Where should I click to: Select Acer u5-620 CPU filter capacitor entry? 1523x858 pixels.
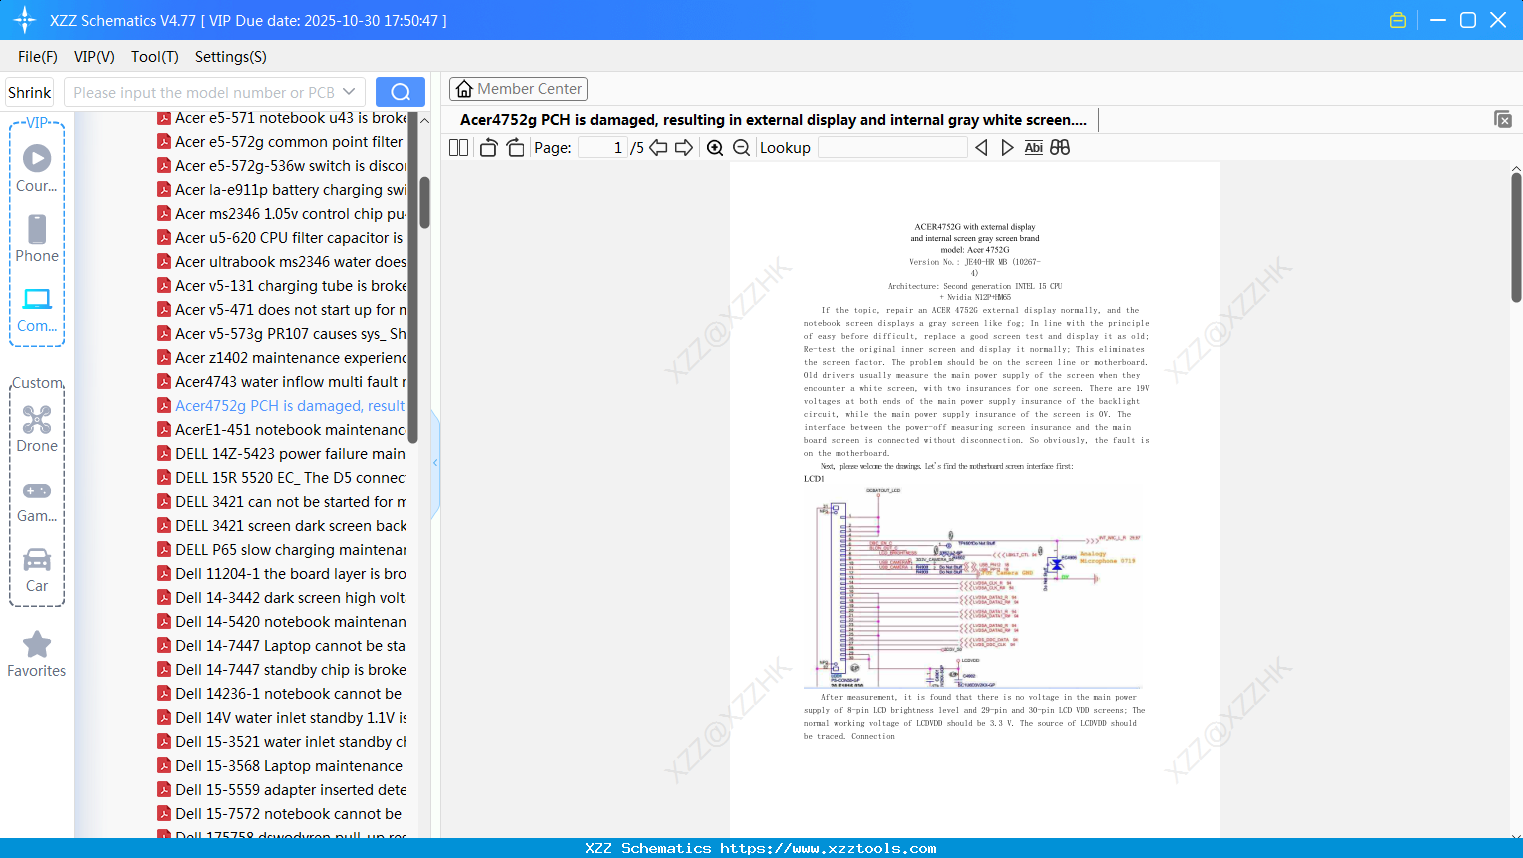[290, 238]
